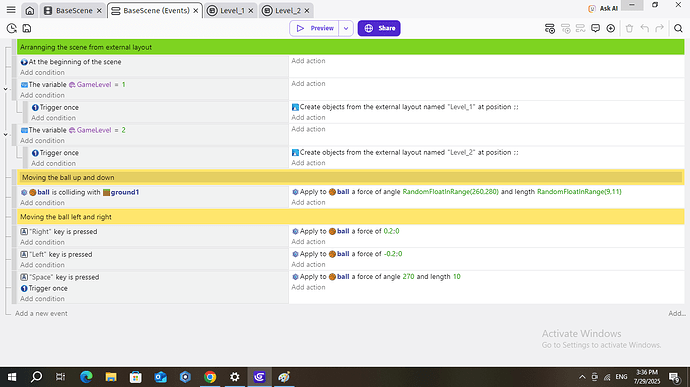
Task: Click the Share button
Action: click(x=379, y=28)
